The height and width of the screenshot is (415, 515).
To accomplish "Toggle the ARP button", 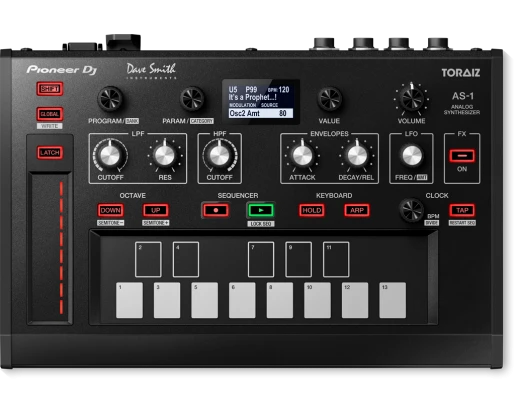I will 357,210.
